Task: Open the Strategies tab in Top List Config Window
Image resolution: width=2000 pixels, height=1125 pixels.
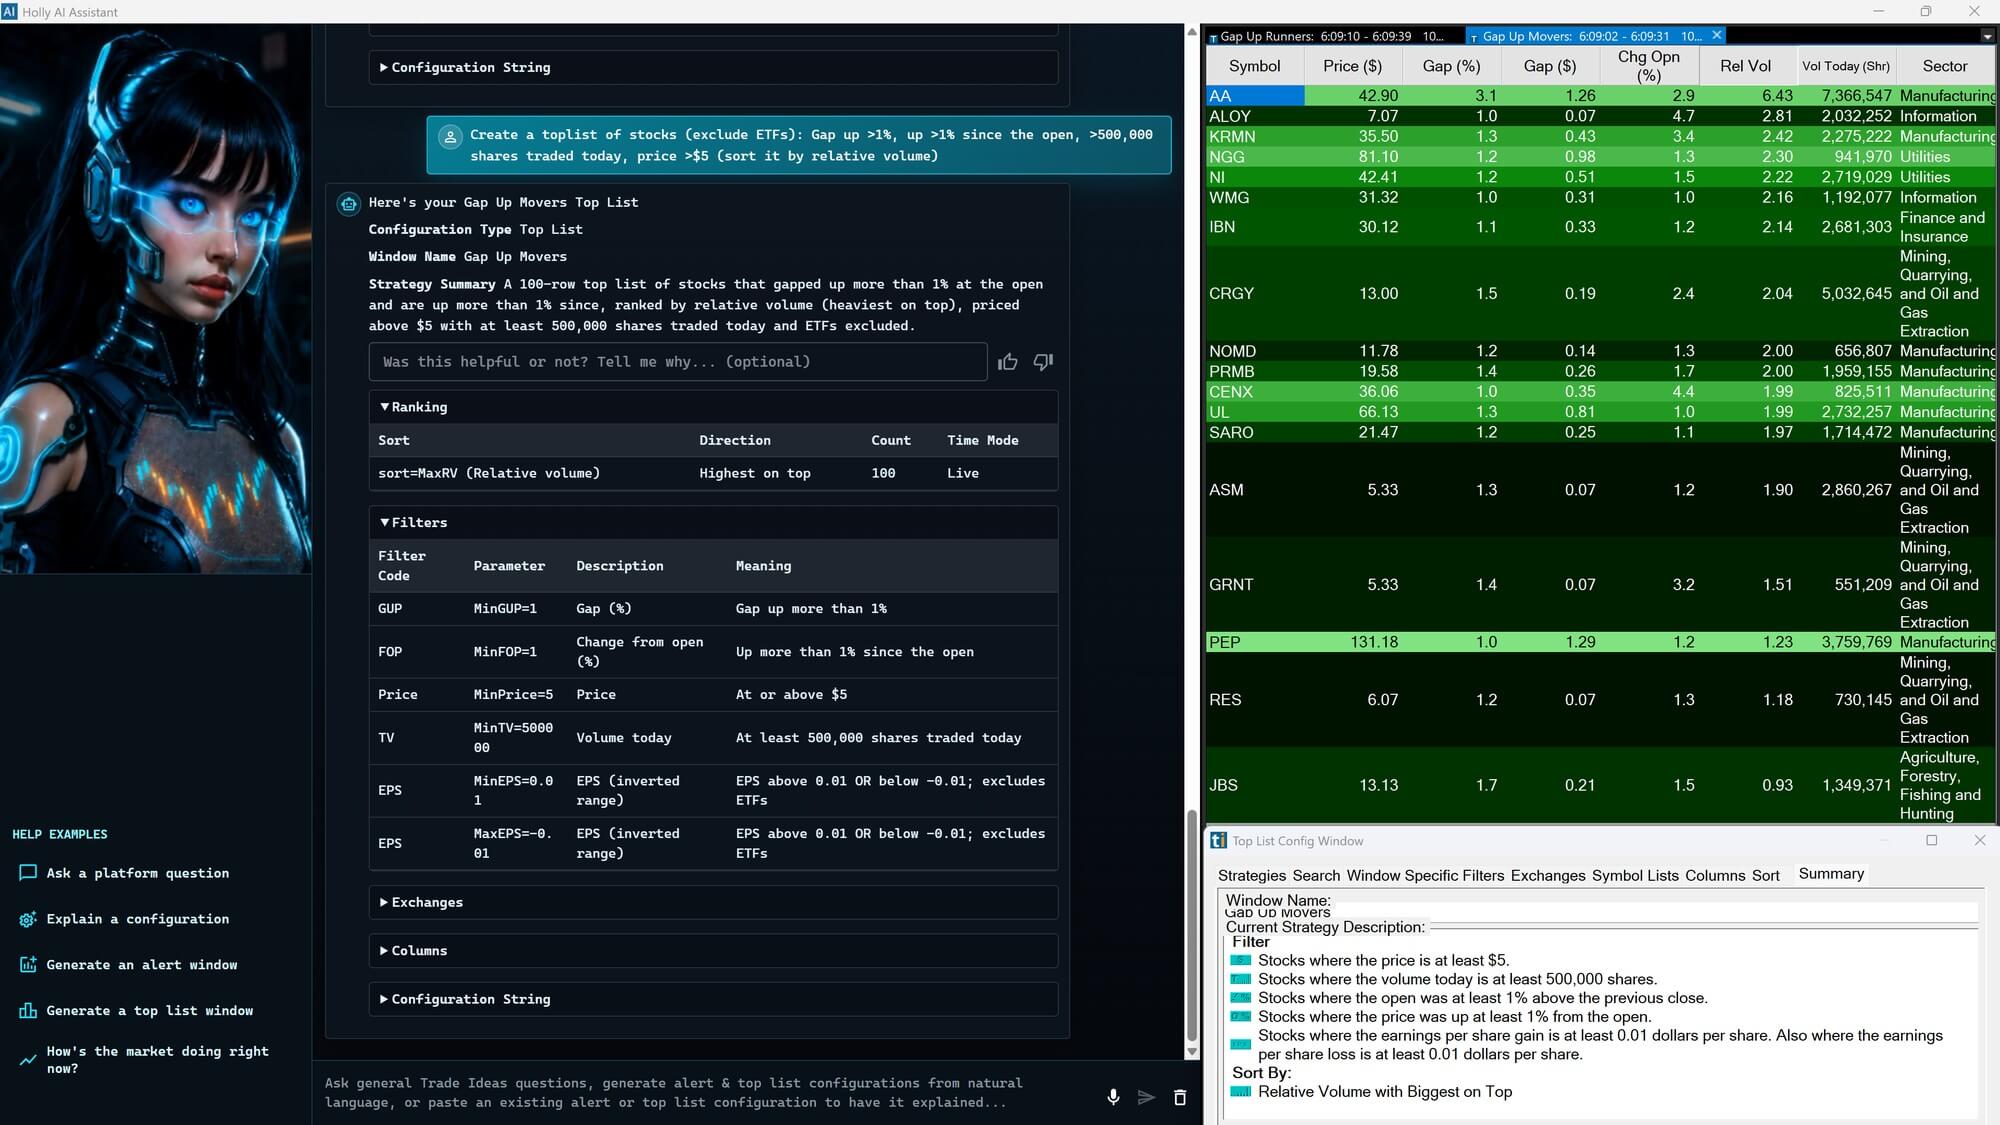Action: coord(1252,875)
